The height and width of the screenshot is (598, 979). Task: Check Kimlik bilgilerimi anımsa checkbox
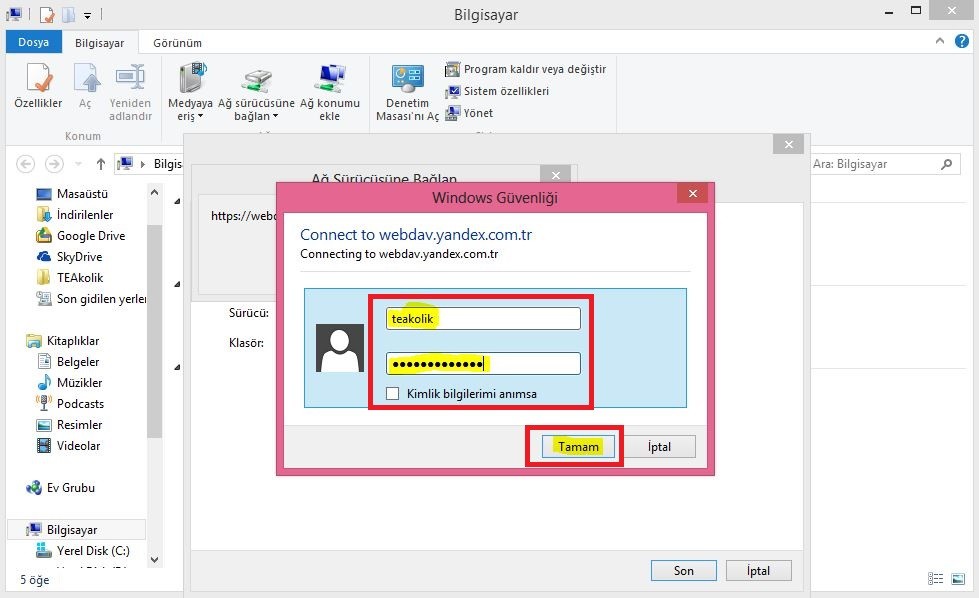(x=393, y=394)
